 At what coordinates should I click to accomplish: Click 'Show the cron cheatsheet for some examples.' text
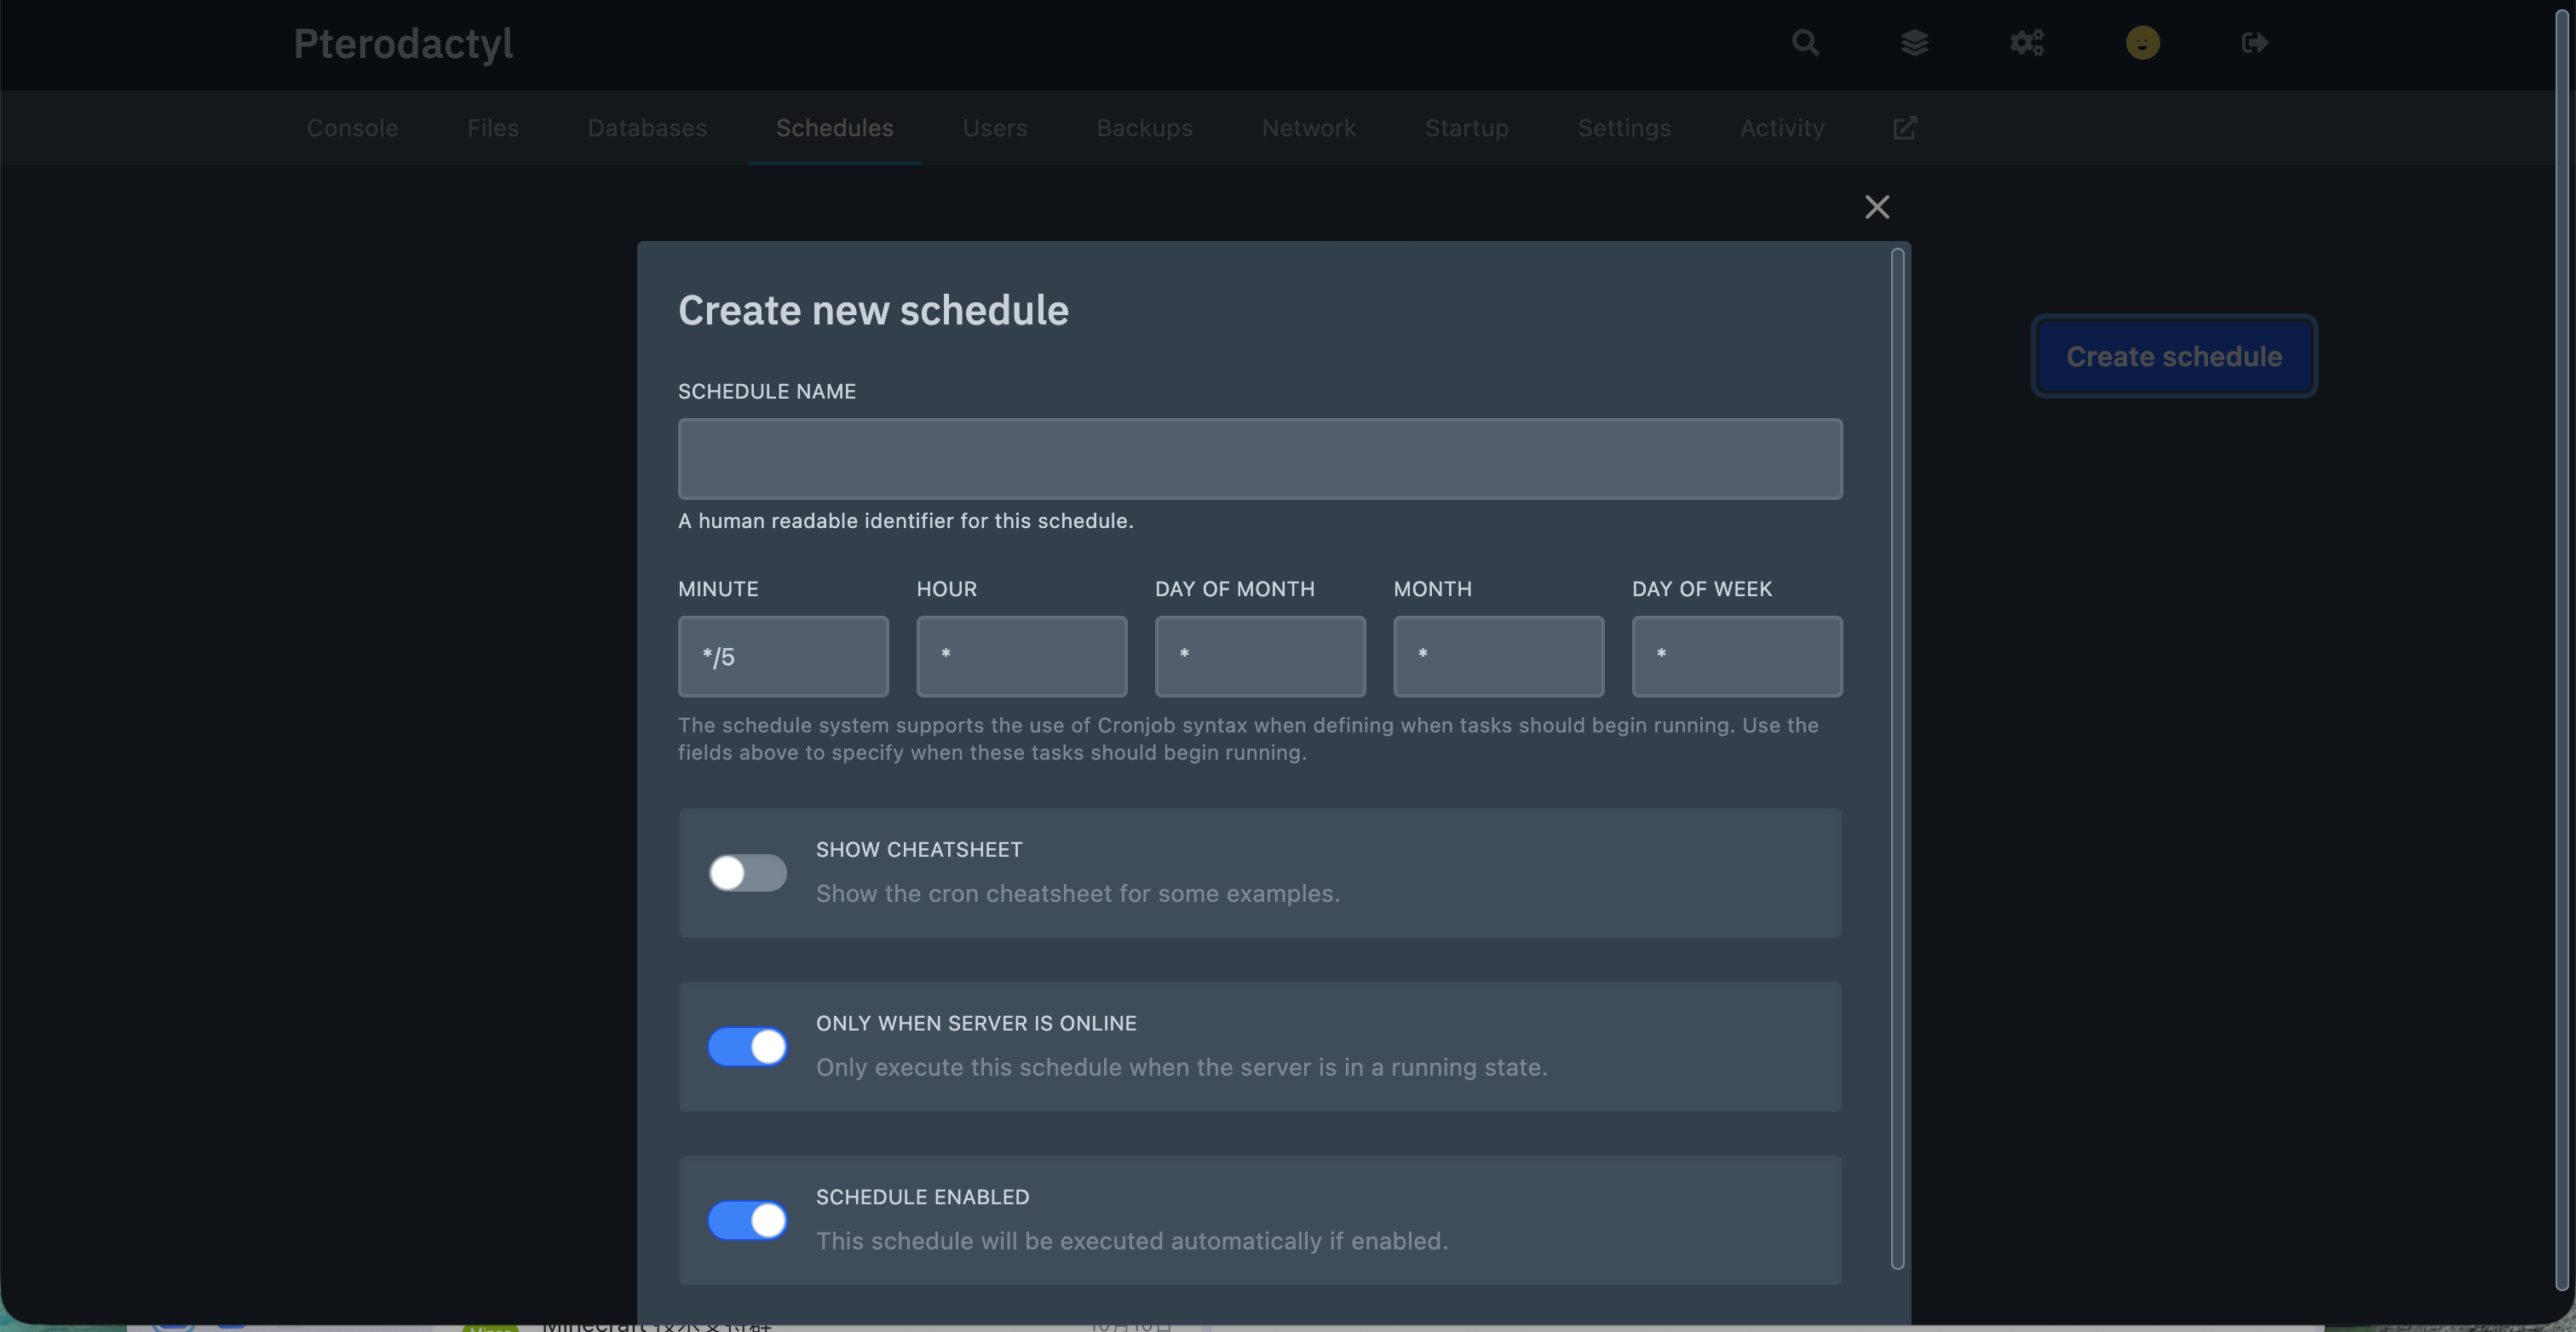pos(1077,894)
